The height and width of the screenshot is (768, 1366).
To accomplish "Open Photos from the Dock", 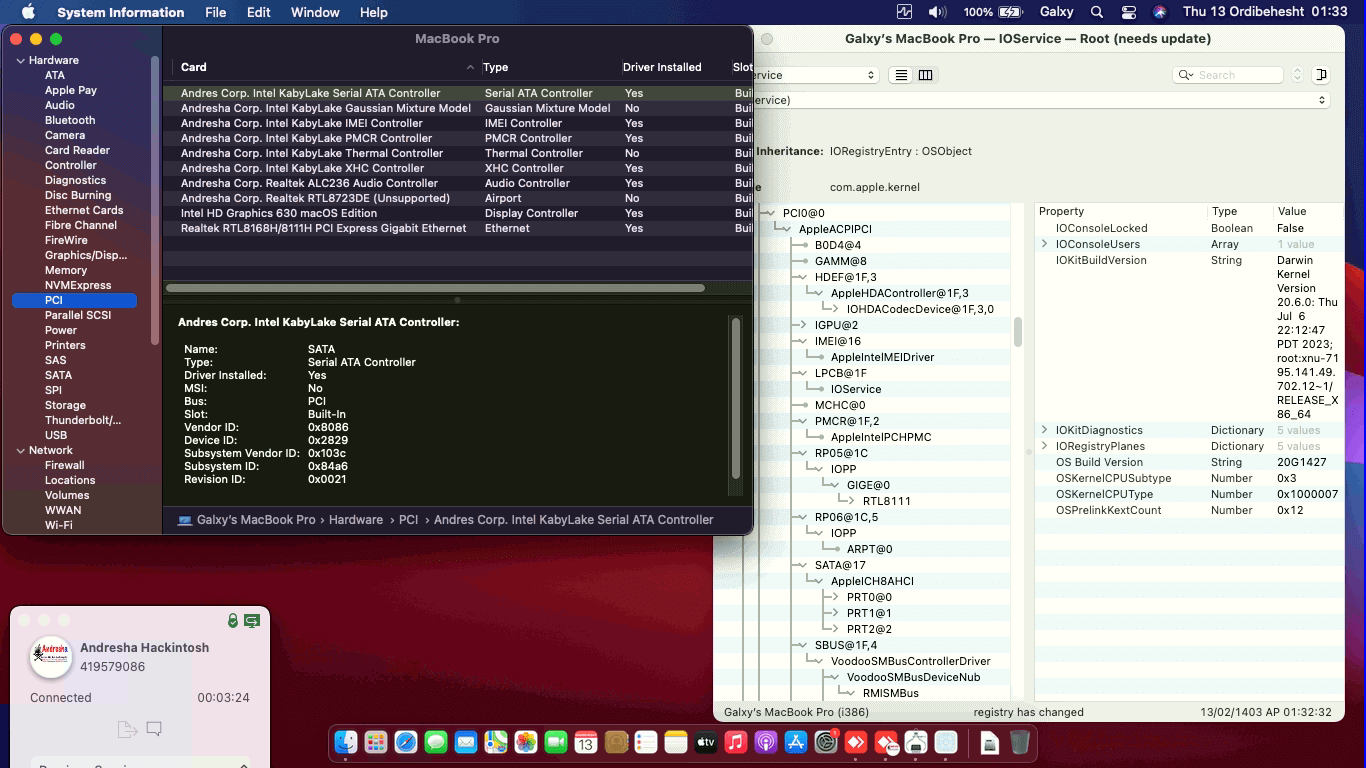I will [x=526, y=742].
